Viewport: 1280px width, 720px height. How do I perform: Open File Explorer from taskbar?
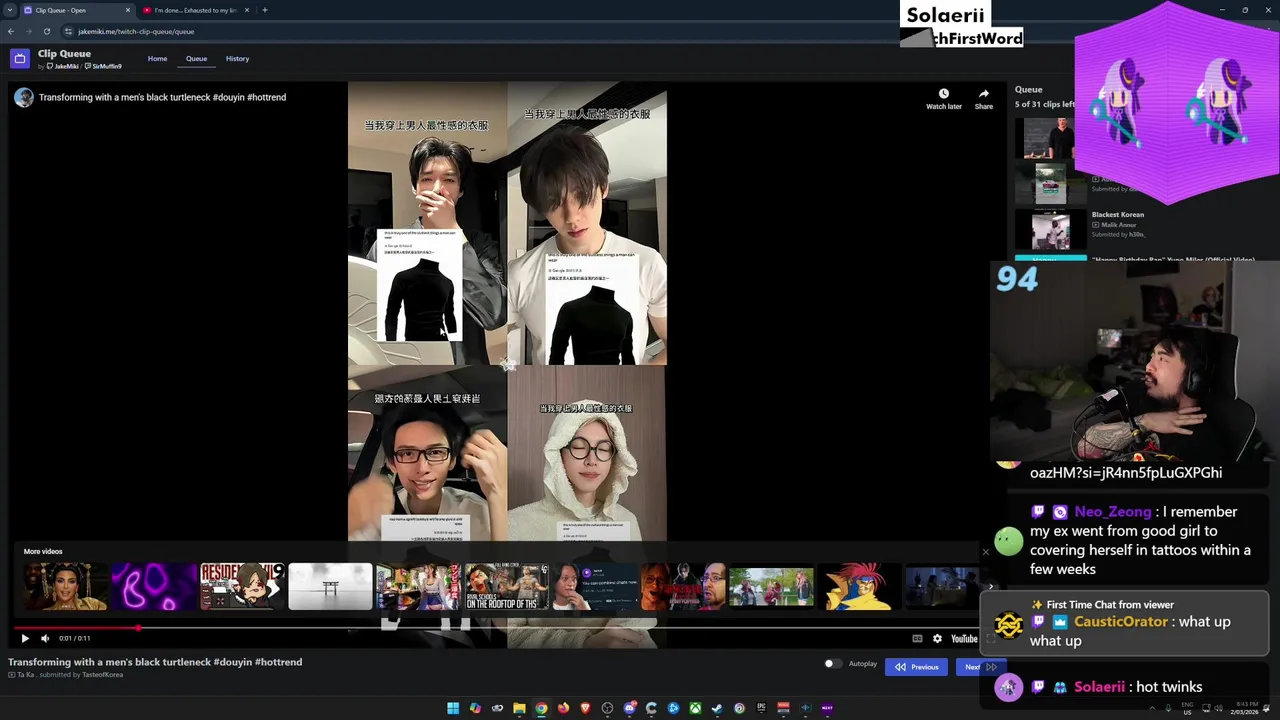tap(519, 708)
